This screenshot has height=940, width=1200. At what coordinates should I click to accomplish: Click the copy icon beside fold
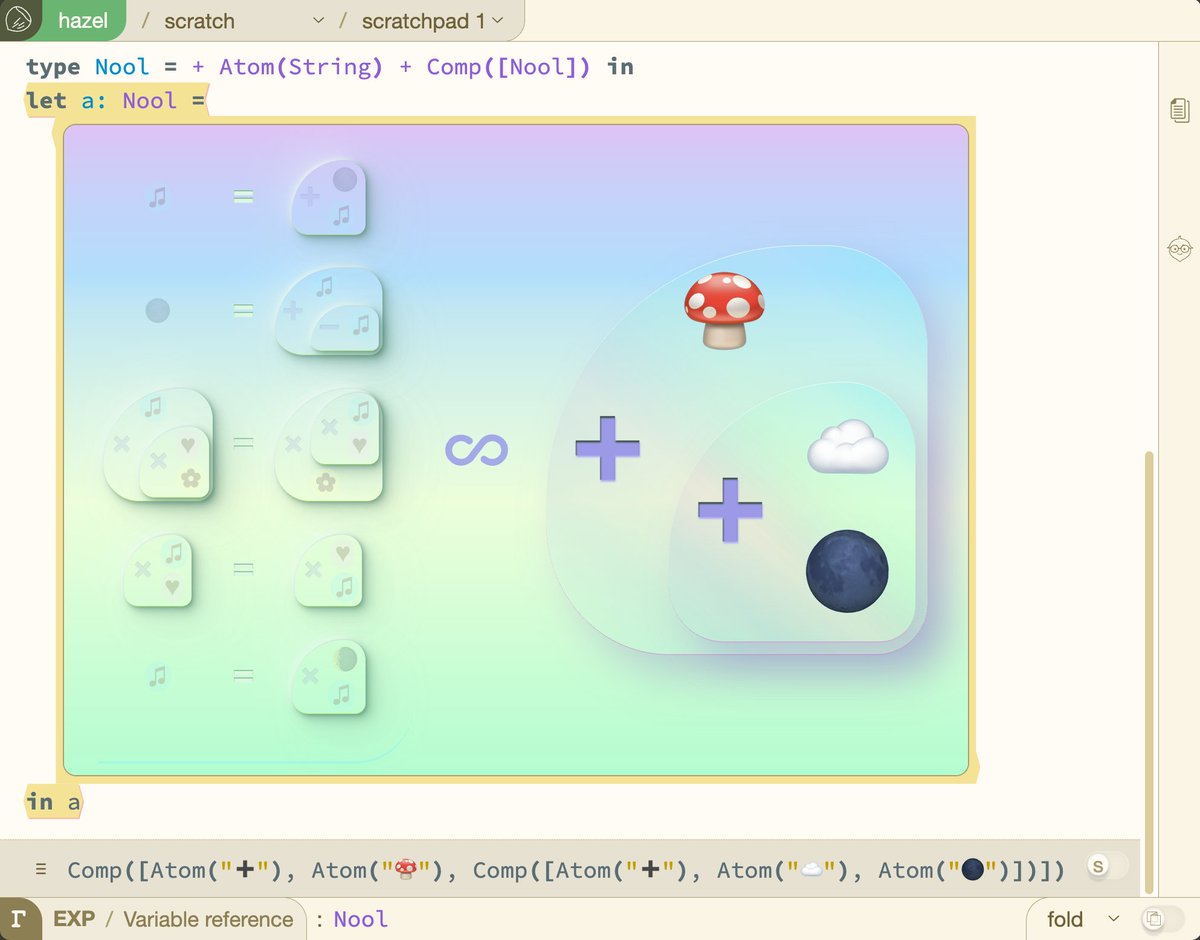pos(1154,919)
